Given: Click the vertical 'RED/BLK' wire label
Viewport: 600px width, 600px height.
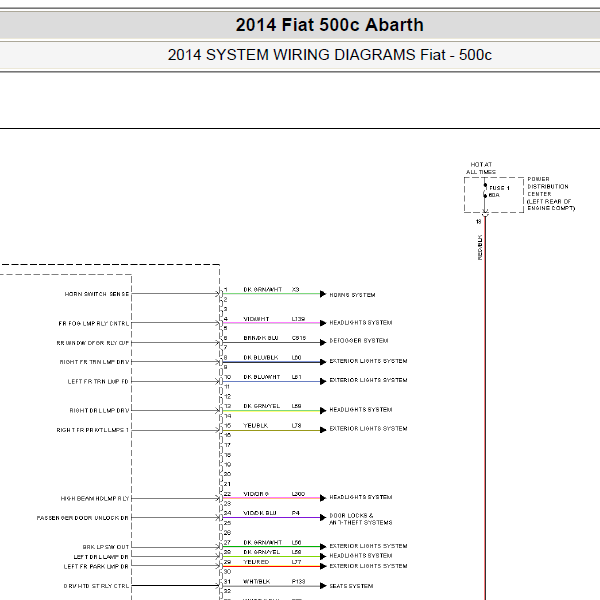Looking at the screenshot, I should click(x=480, y=248).
